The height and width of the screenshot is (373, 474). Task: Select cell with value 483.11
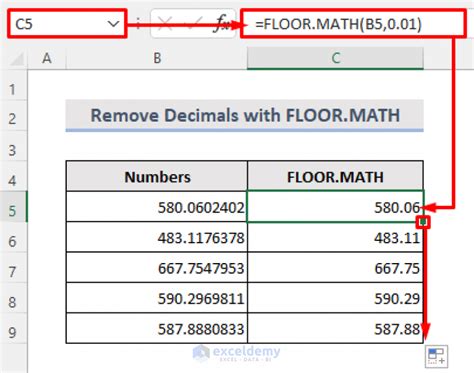tap(335, 237)
